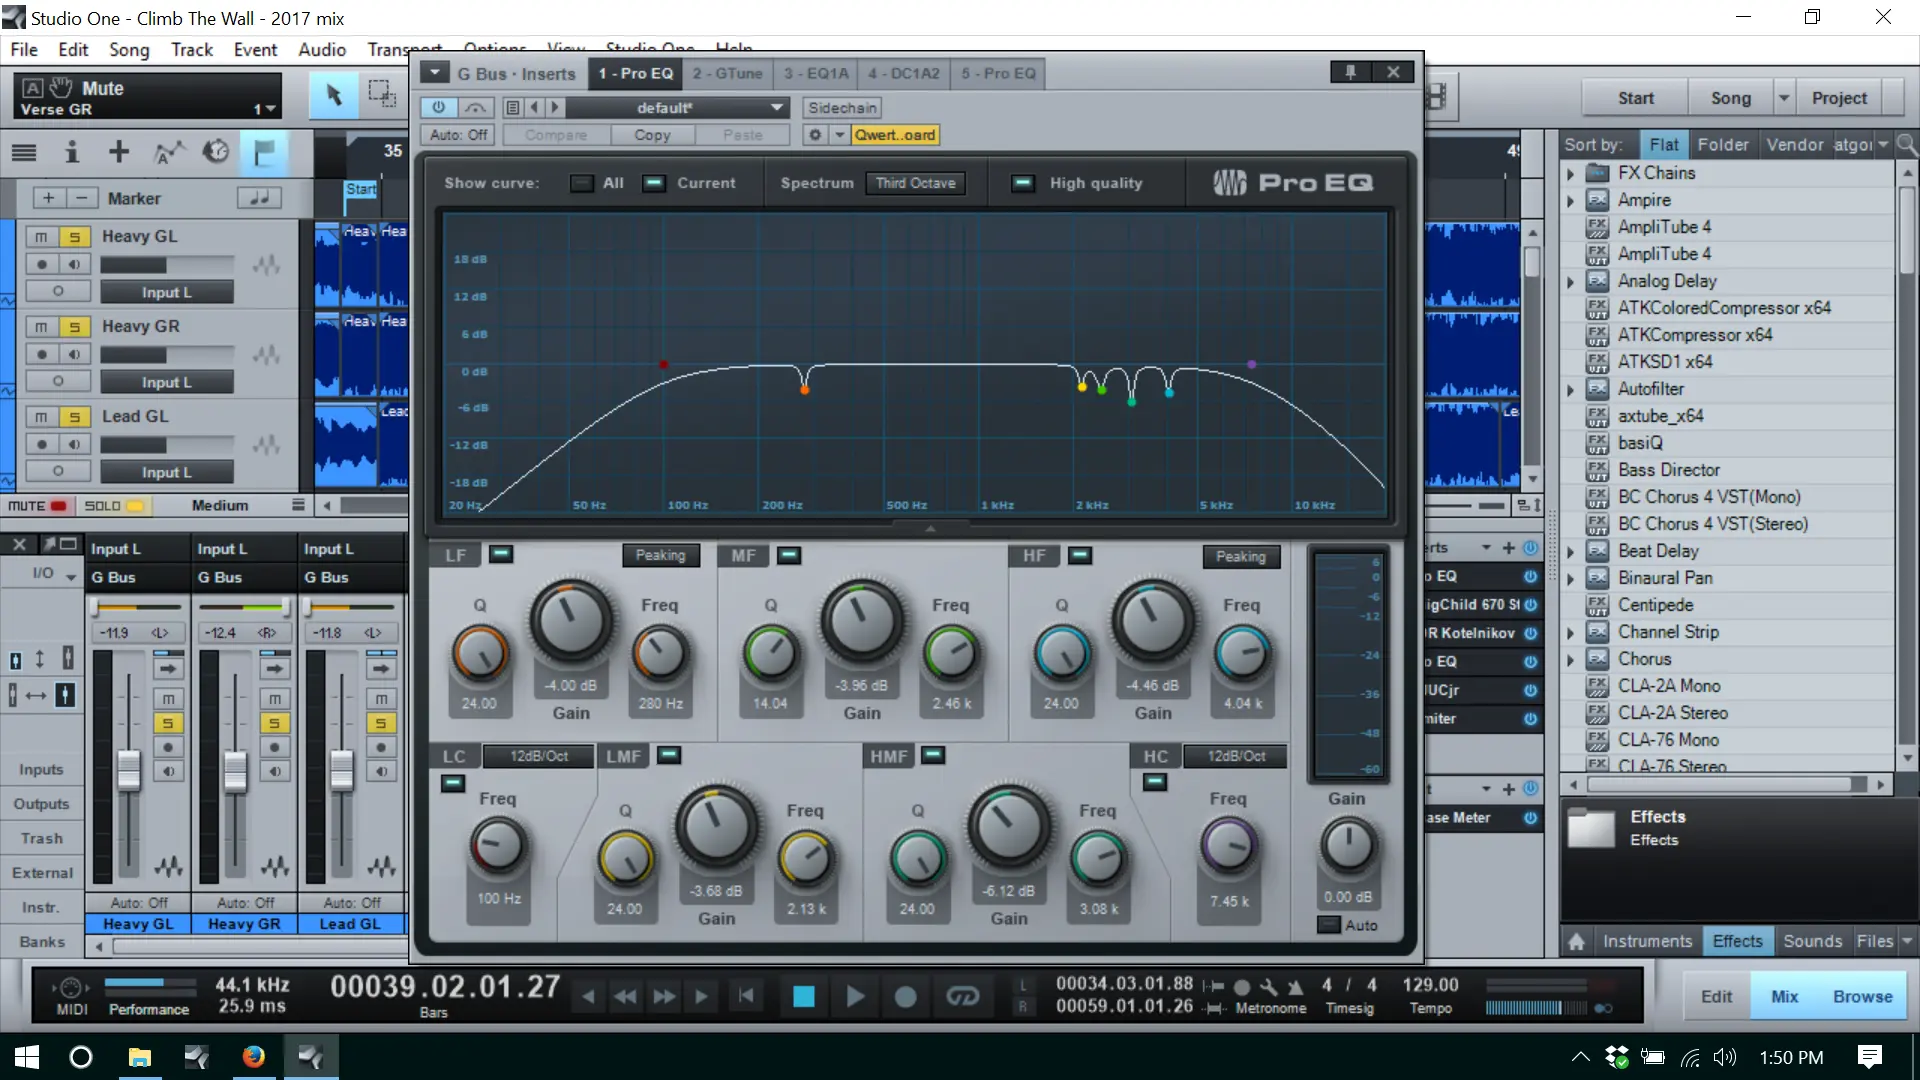Open the track inspector info icon
The height and width of the screenshot is (1080, 1920).
pyautogui.click(x=71, y=152)
